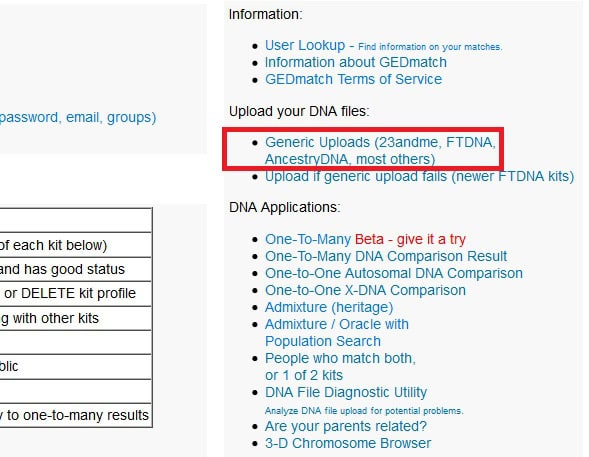Viewport: 589px width, 457px height.
Task: Select the 'with other kits' table row
Action: tap(76, 318)
